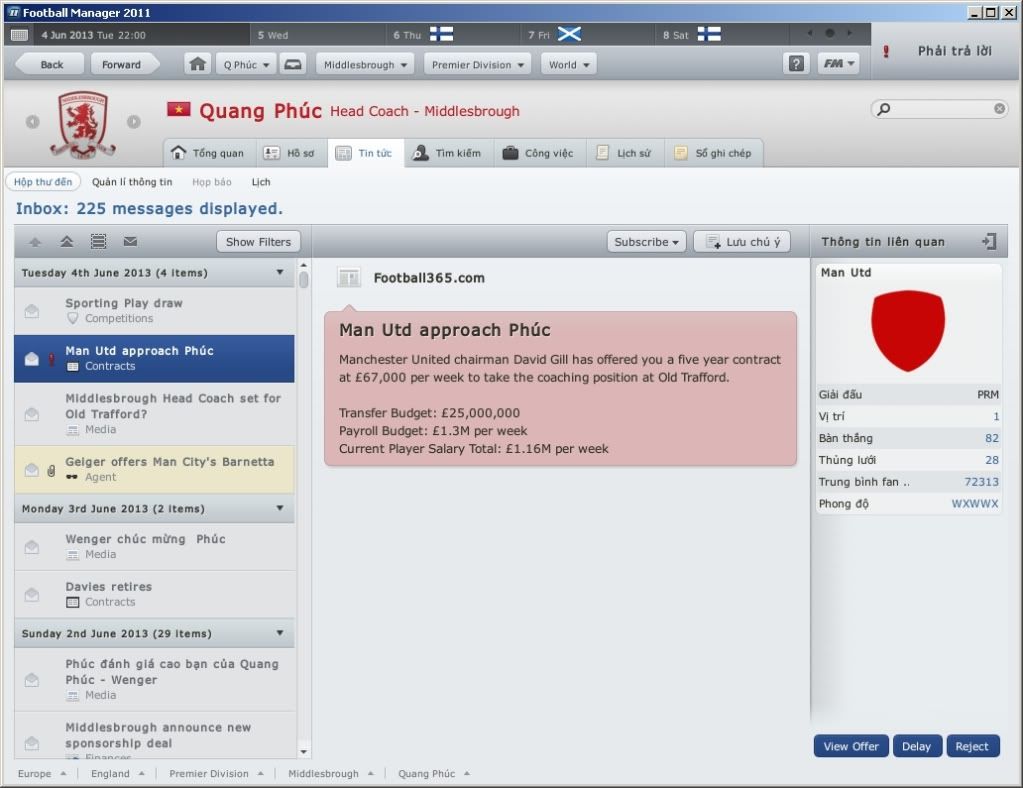The width and height of the screenshot is (1023, 788).
Task: Click the Middlesbrough club crest
Action: pos(83,125)
